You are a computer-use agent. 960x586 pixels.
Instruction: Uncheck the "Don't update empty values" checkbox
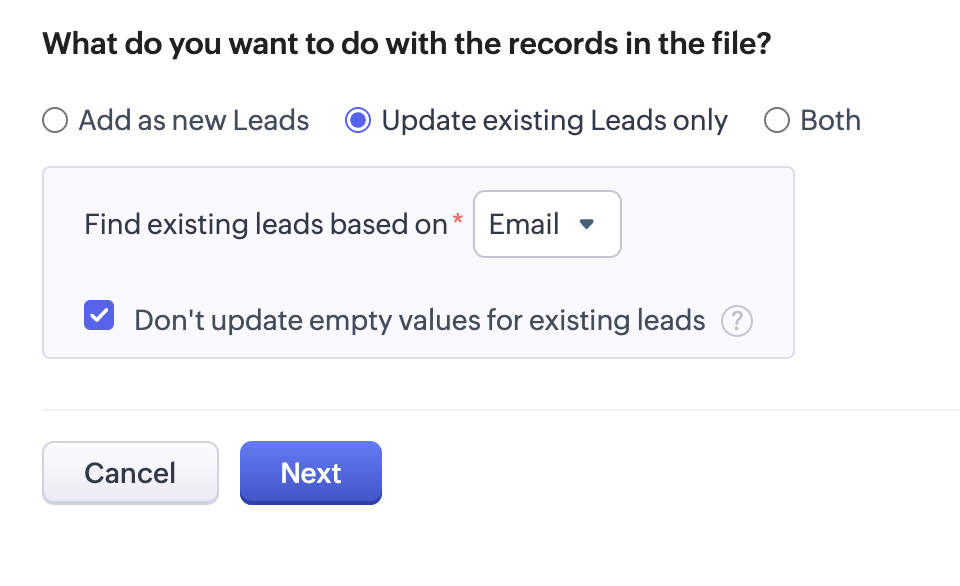click(99, 316)
